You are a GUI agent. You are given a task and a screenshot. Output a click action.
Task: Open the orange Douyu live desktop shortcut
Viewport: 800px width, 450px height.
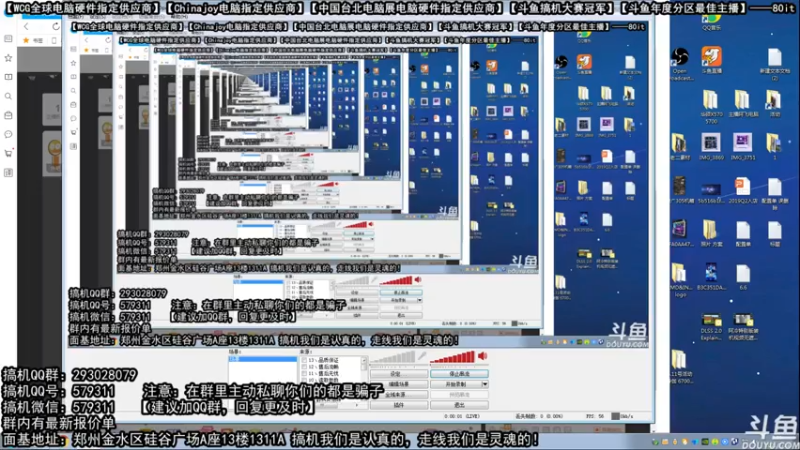click(711, 61)
